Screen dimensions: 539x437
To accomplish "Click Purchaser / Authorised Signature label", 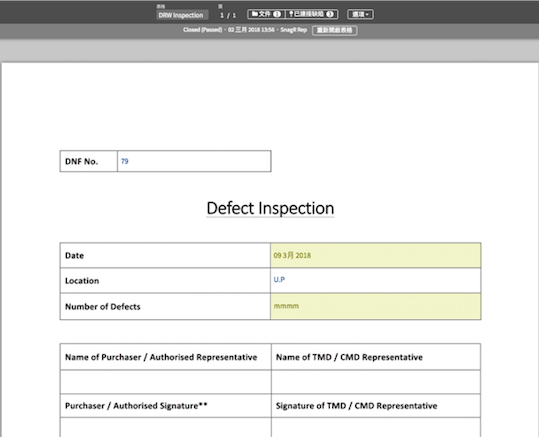I will click(x=136, y=406).
